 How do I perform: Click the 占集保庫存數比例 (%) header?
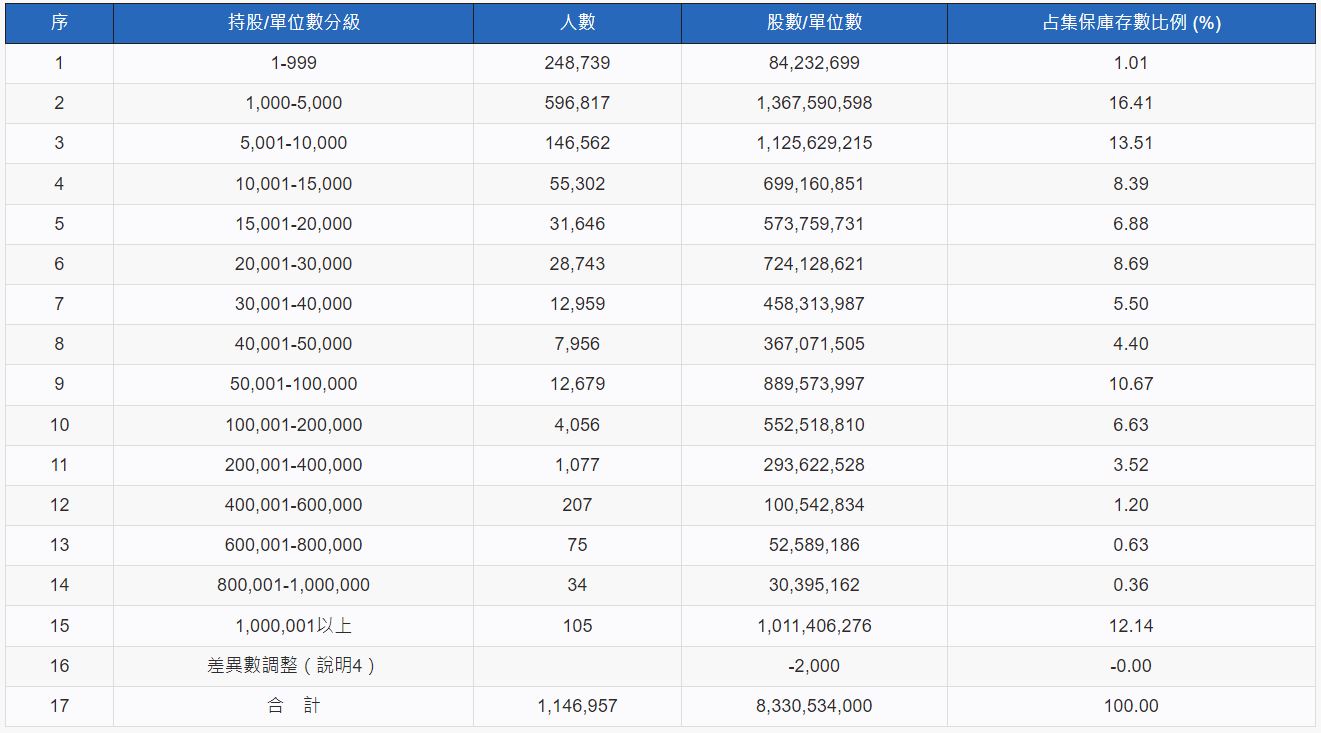tap(1131, 23)
